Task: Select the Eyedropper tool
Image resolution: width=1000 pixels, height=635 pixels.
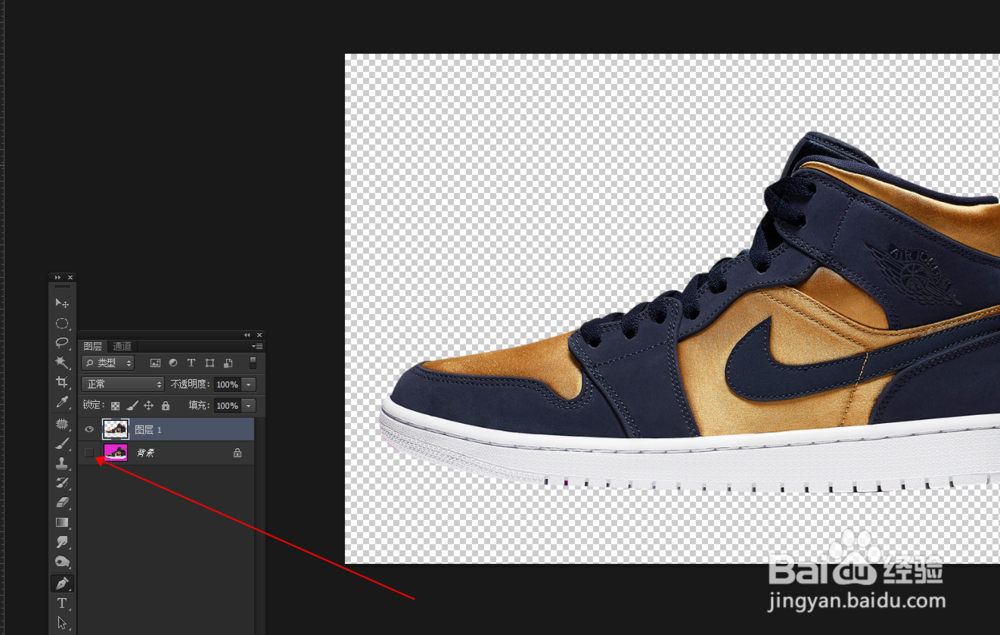Action: (x=62, y=402)
